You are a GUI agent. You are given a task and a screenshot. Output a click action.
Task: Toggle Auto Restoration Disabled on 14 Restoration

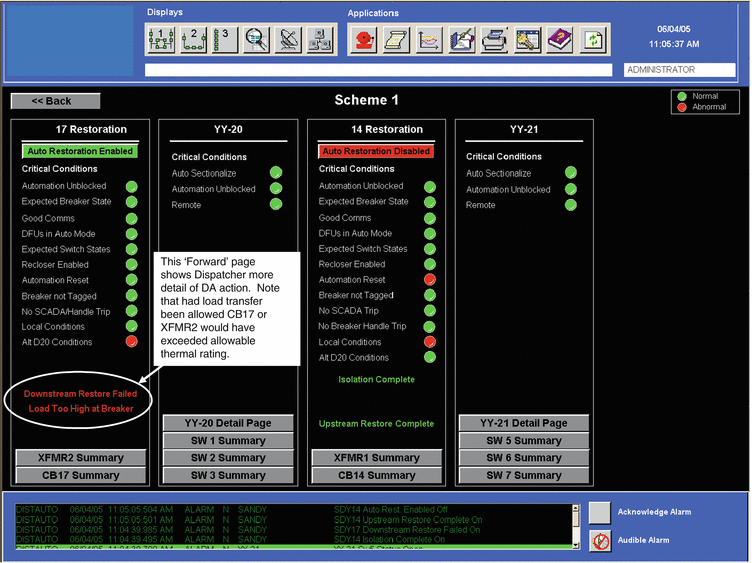(x=374, y=151)
